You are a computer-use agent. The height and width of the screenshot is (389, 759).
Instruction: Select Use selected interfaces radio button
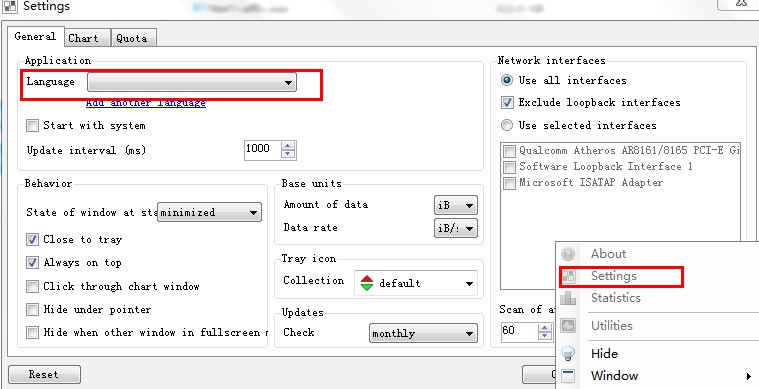tap(507, 126)
